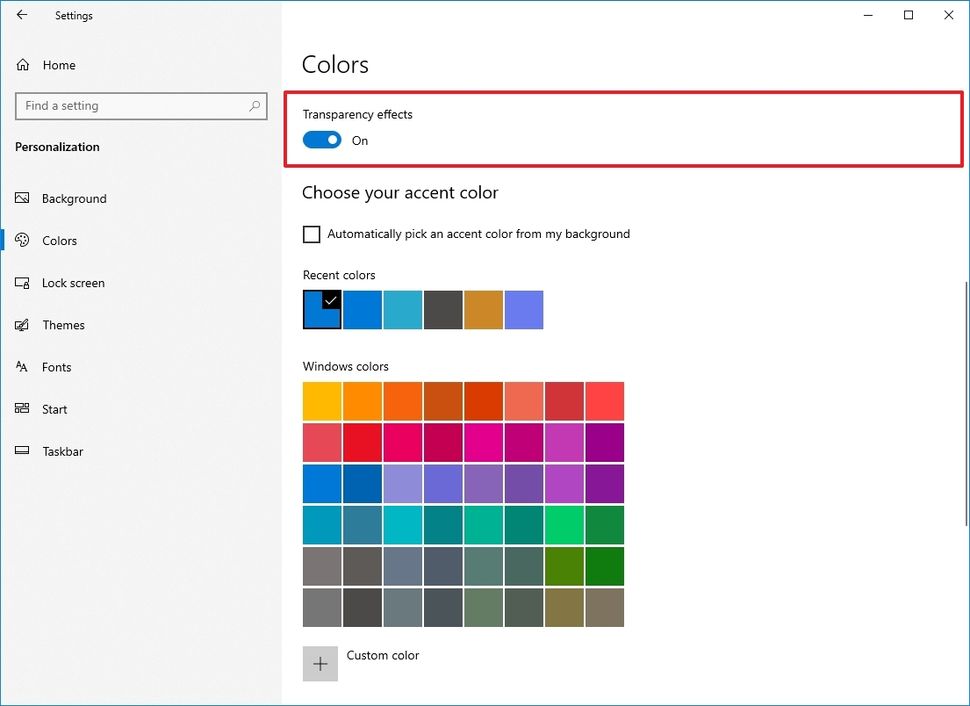This screenshot has width=970, height=706.
Task: Click the Themes paint icon
Action: pyautogui.click(x=23, y=325)
